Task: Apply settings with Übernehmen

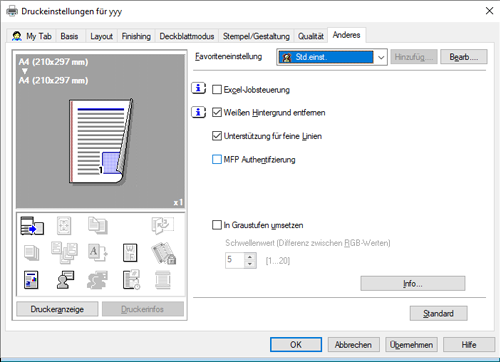Action: point(411,344)
